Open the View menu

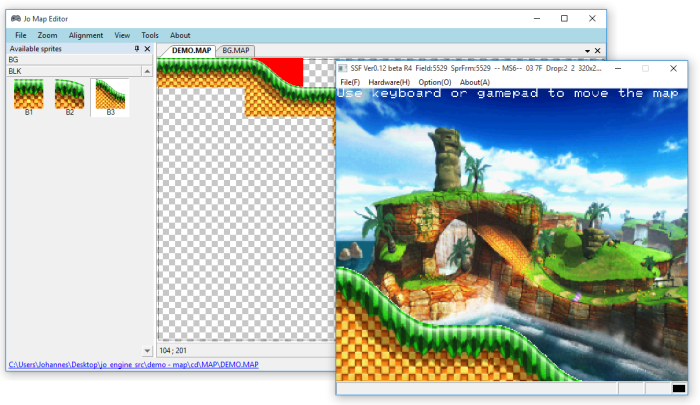pyautogui.click(x=122, y=35)
